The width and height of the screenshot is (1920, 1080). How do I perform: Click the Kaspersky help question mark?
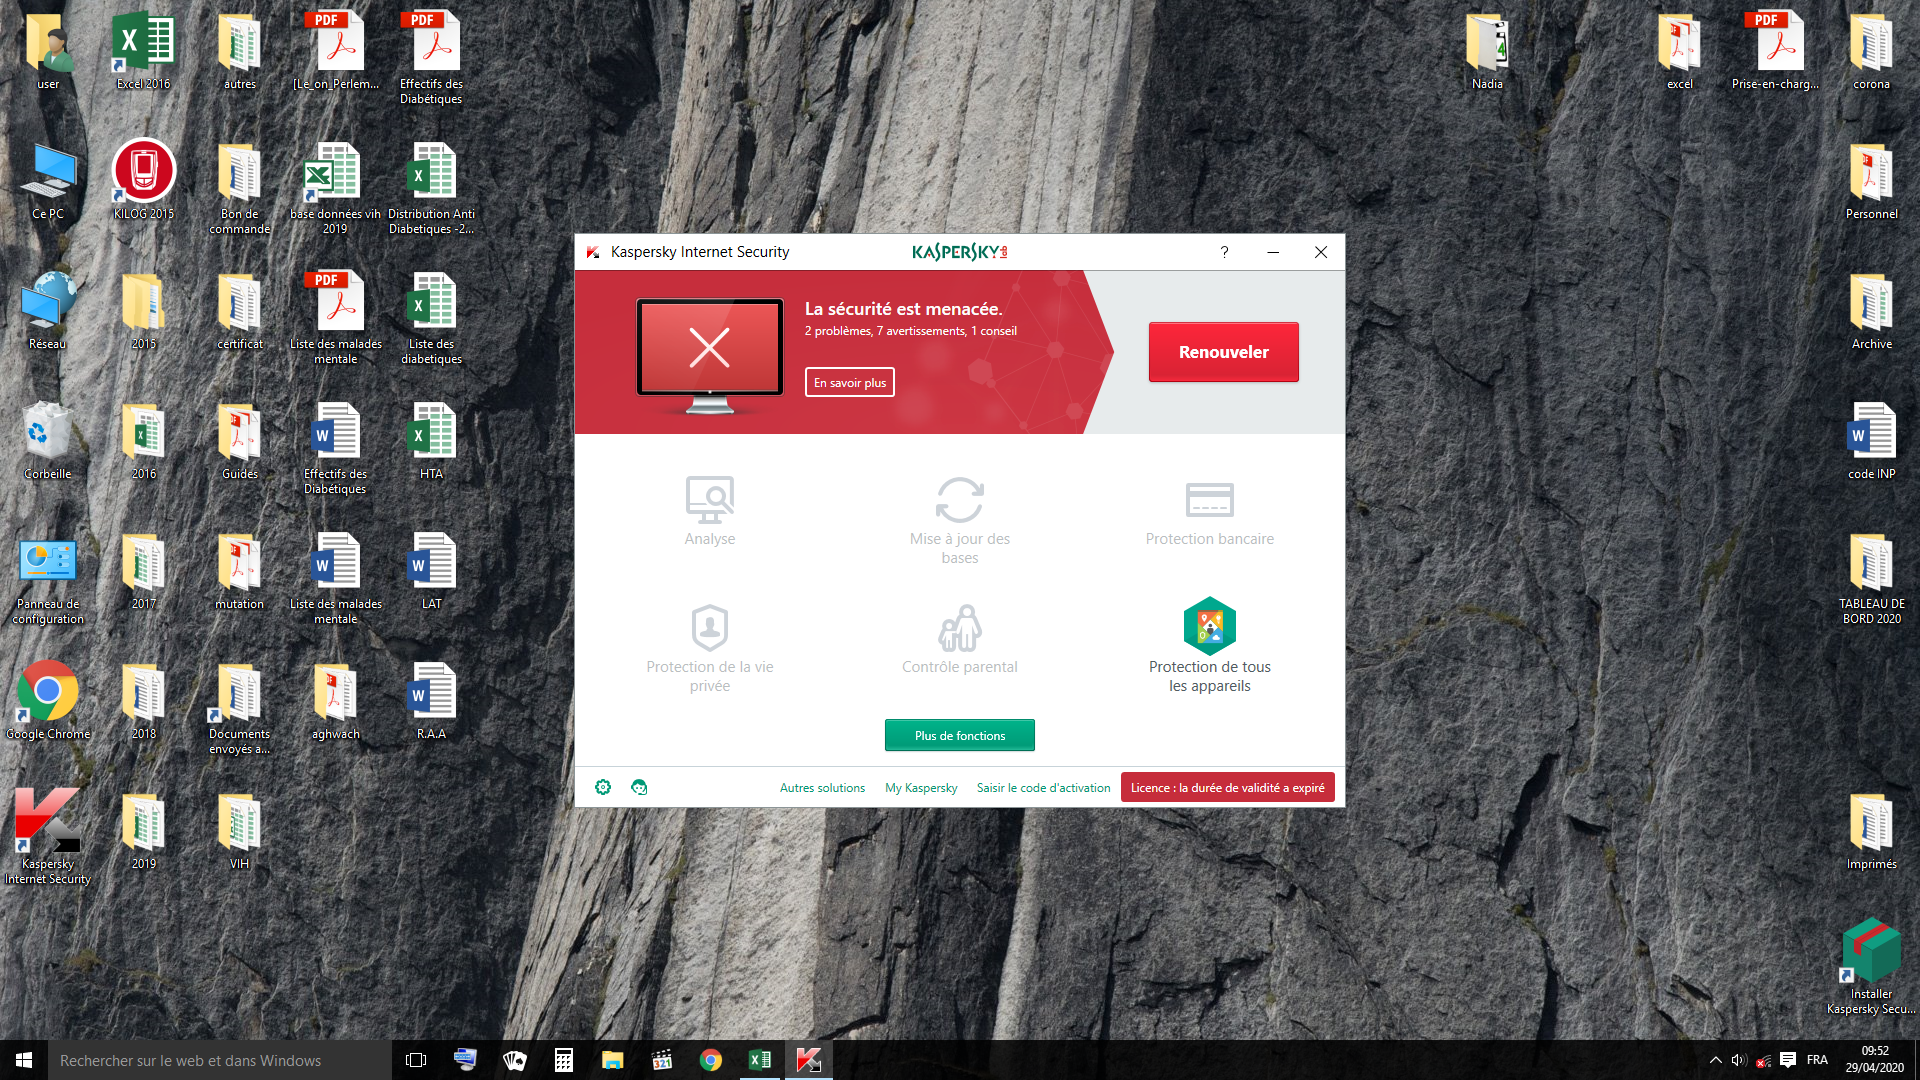coord(1224,252)
